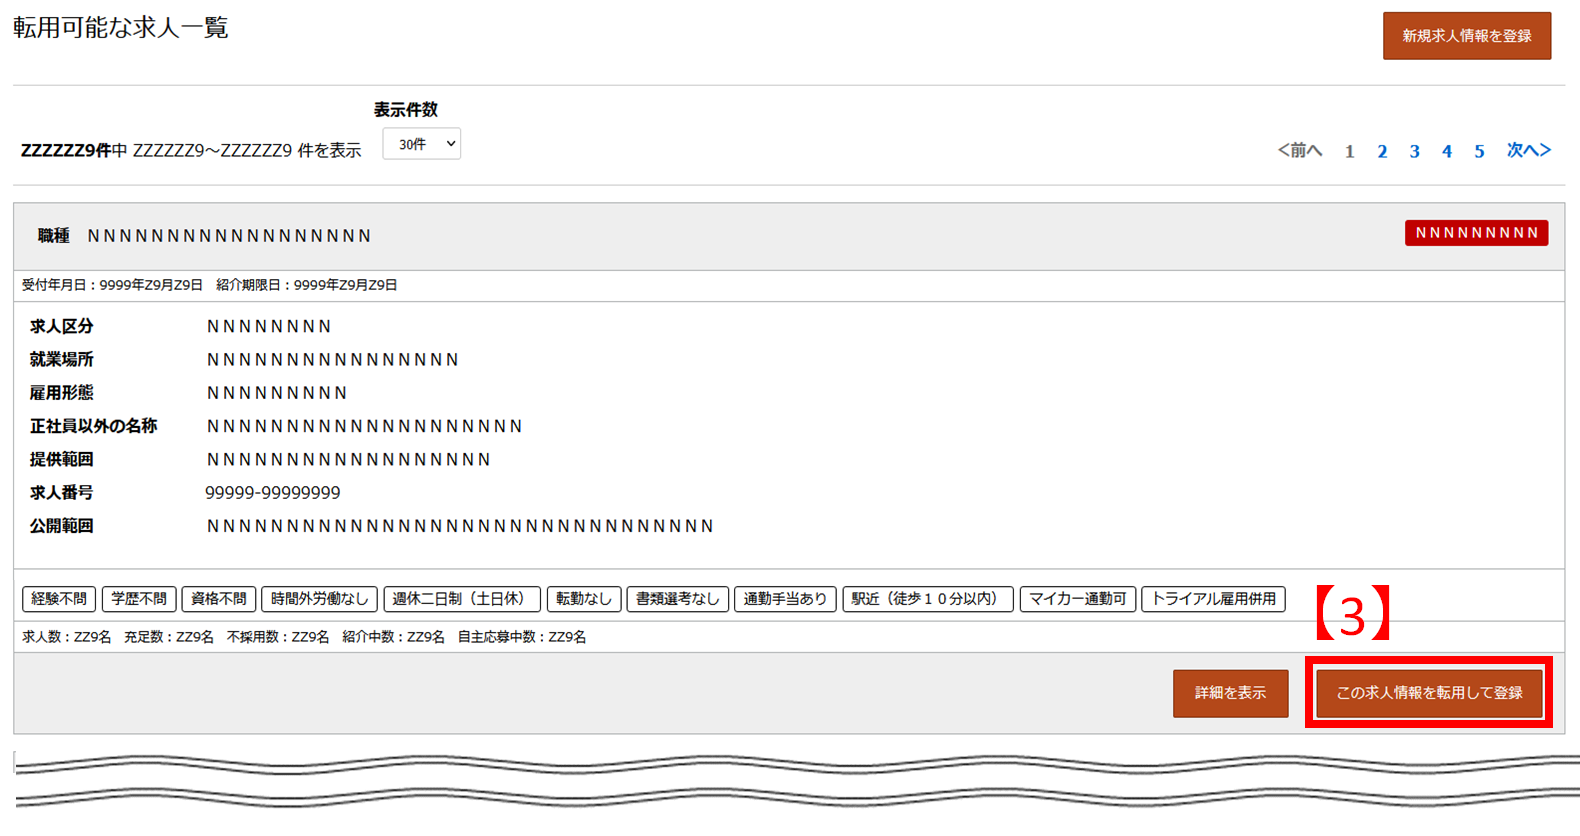The image size is (1580, 836).
Task: Click the 就業場所 label
Action: (x=61, y=359)
